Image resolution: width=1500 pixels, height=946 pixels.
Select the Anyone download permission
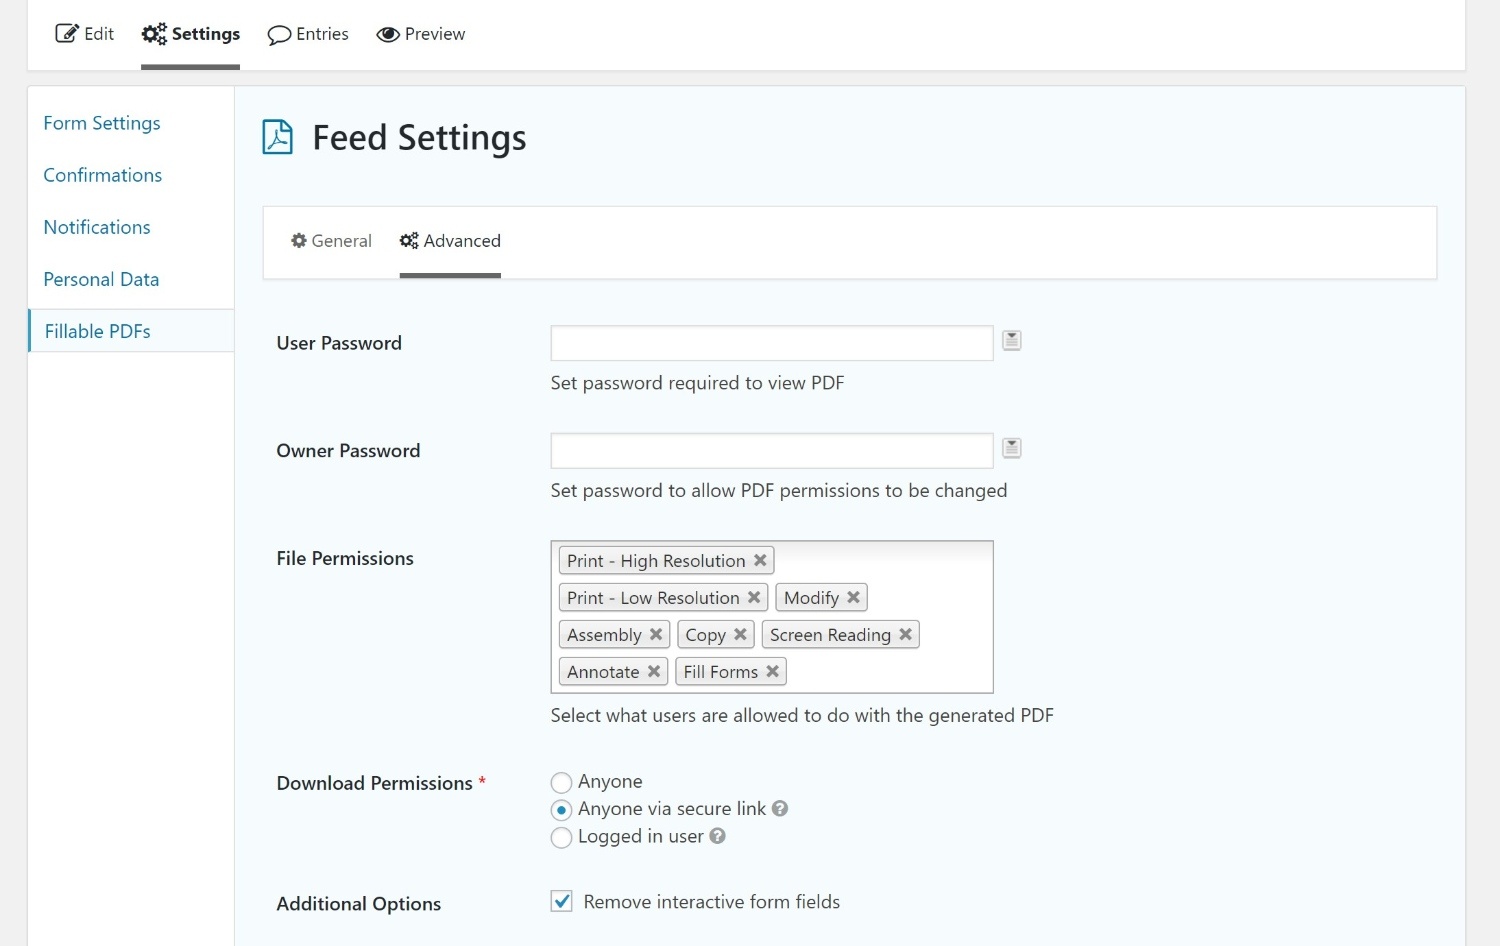pyautogui.click(x=561, y=782)
